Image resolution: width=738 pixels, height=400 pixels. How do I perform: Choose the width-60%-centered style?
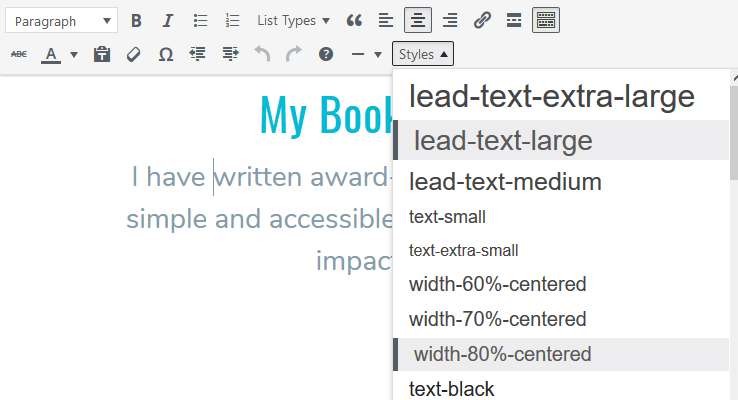pyautogui.click(x=561, y=284)
